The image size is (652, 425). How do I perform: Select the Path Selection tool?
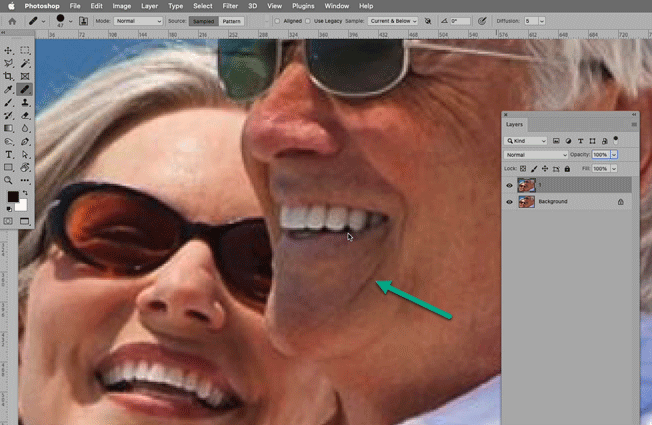pyautogui.click(x=25, y=154)
